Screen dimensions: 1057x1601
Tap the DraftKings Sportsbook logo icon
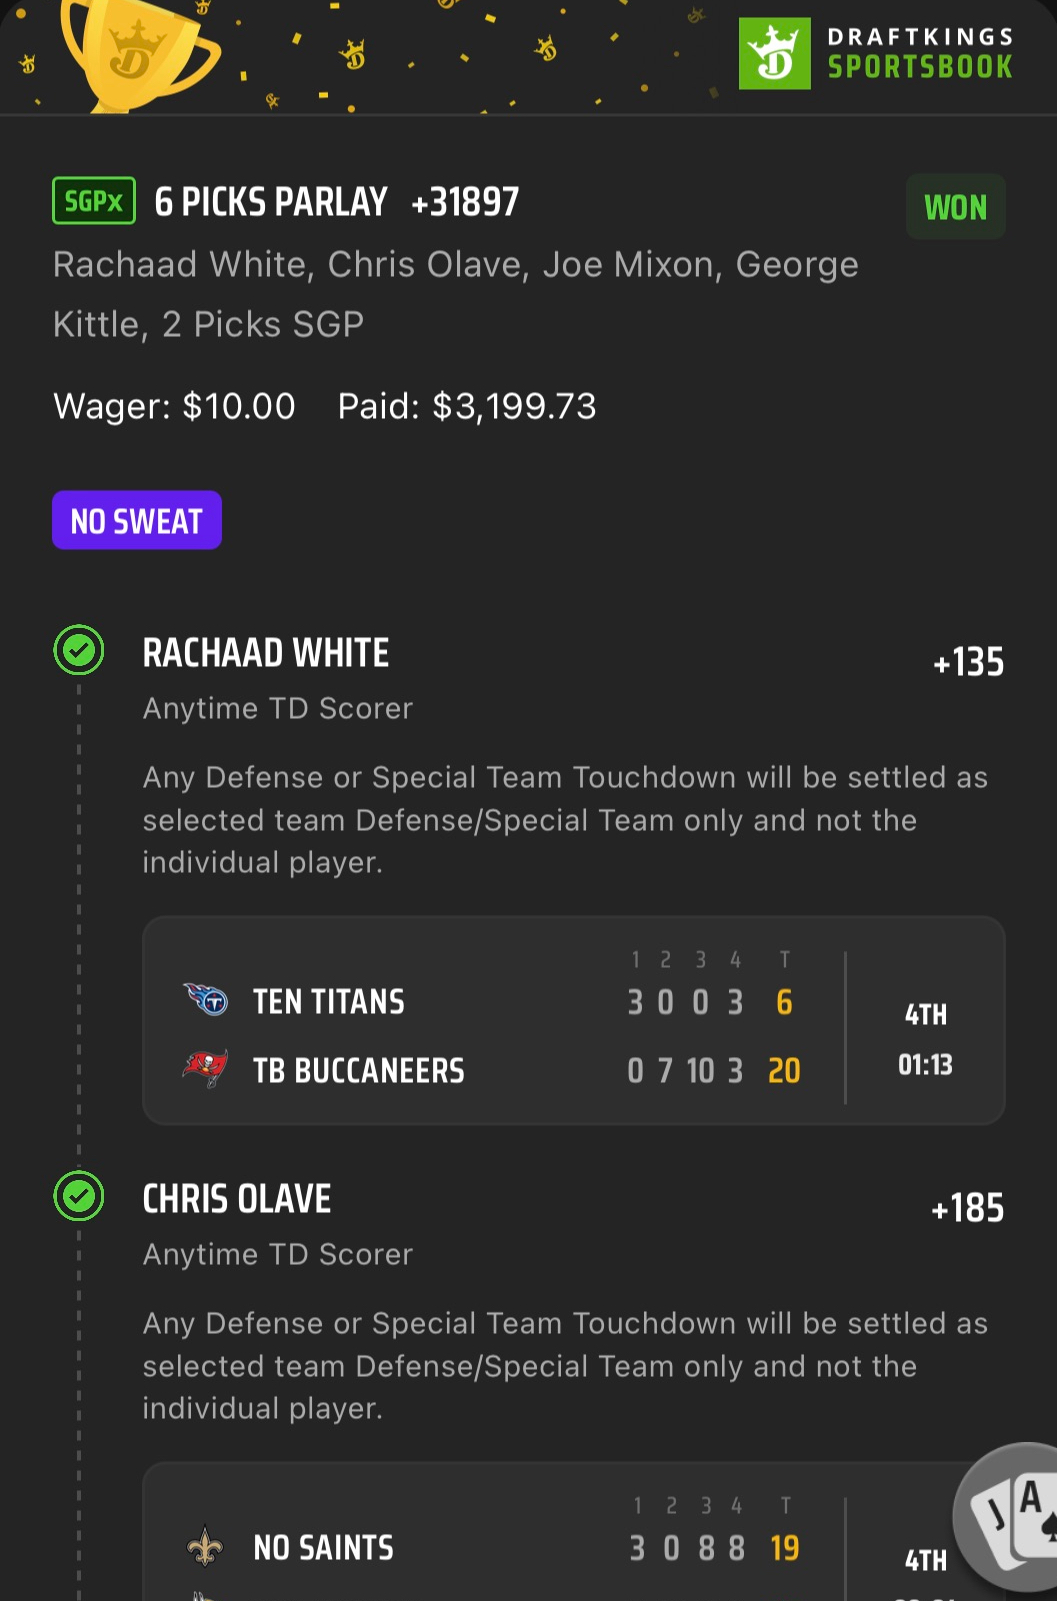point(774,54)
